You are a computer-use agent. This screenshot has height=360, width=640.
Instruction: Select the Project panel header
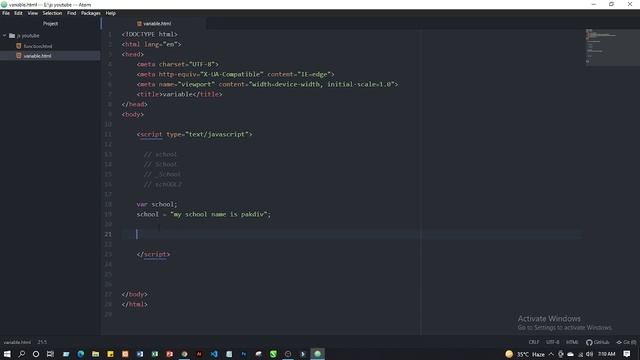51,24
